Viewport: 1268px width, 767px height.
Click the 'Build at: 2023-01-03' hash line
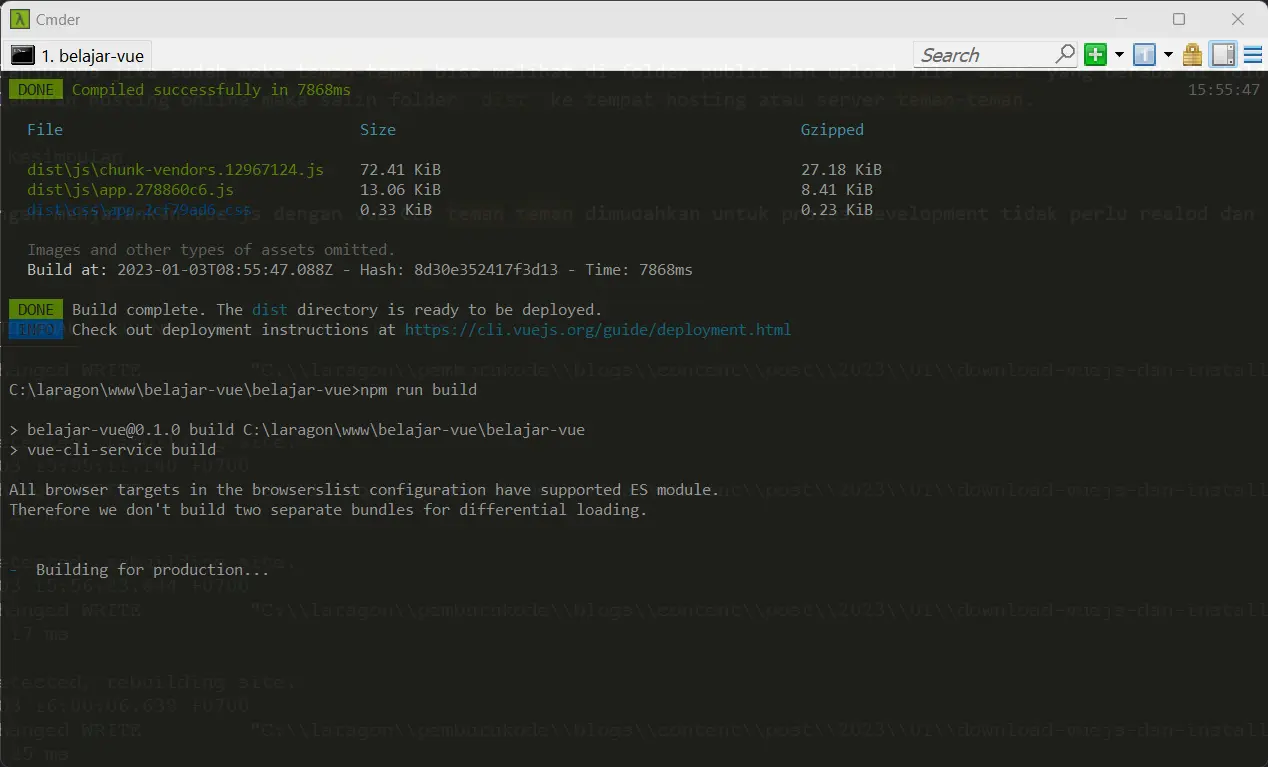pyautogui.click(x=360, y=270)
